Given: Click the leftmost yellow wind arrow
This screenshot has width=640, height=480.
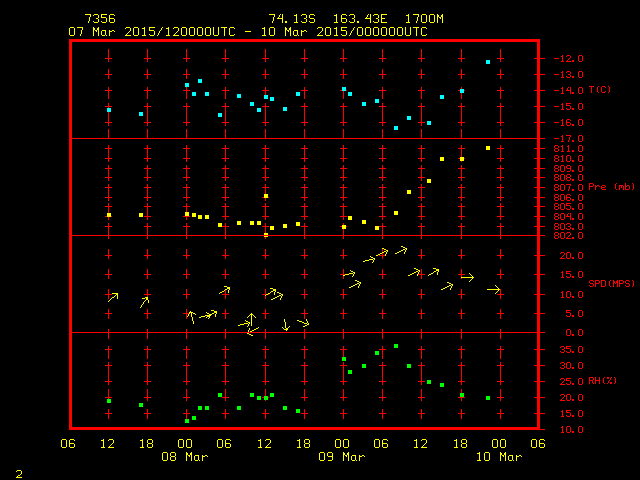Looking at the screenshot, I should 113,297.
